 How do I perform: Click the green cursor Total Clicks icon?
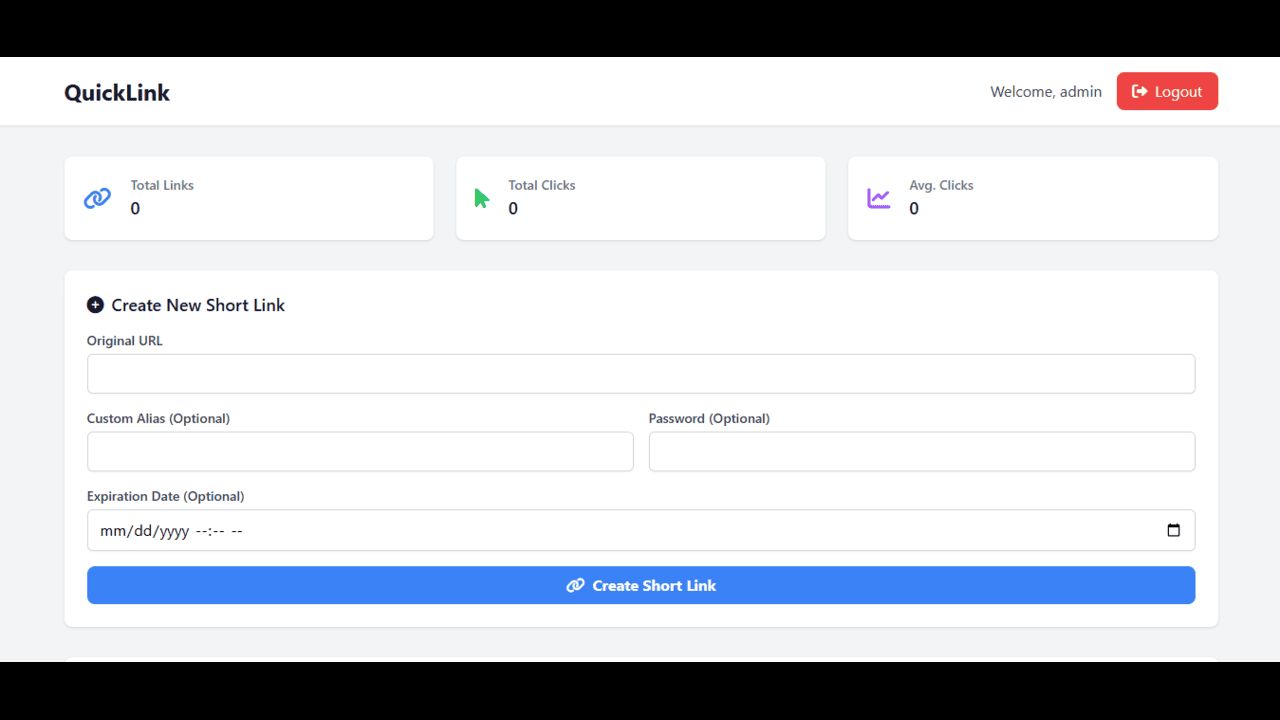pos(482,198)
